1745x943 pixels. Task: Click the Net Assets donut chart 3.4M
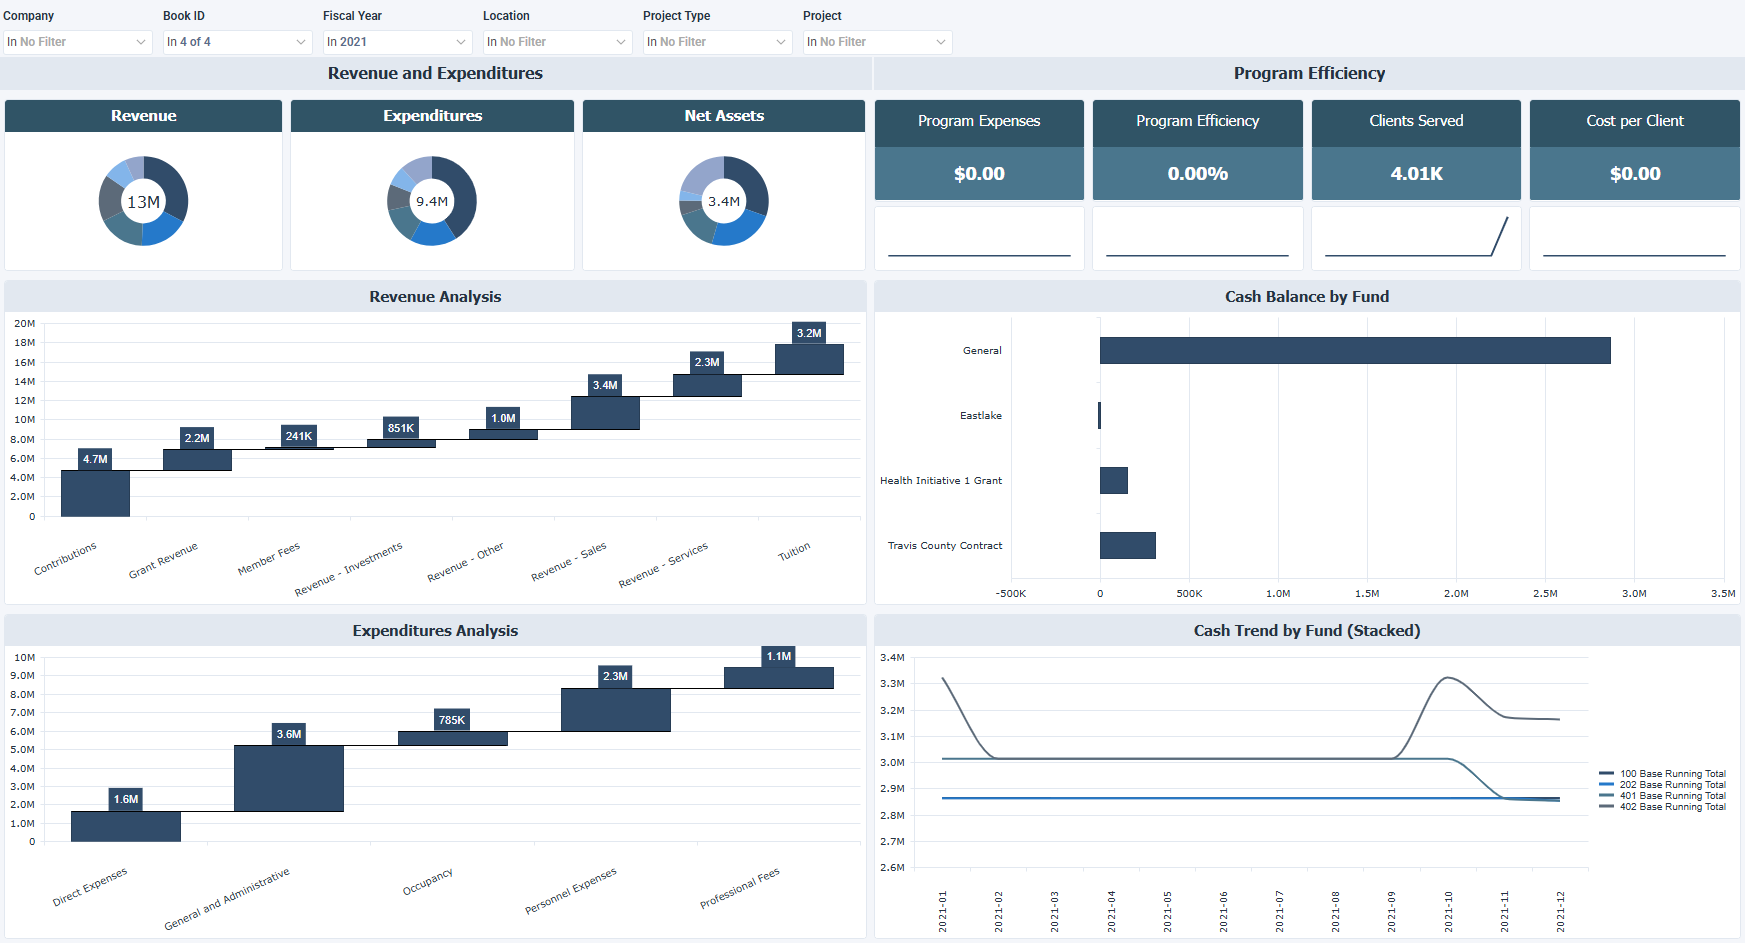point(724,201)
